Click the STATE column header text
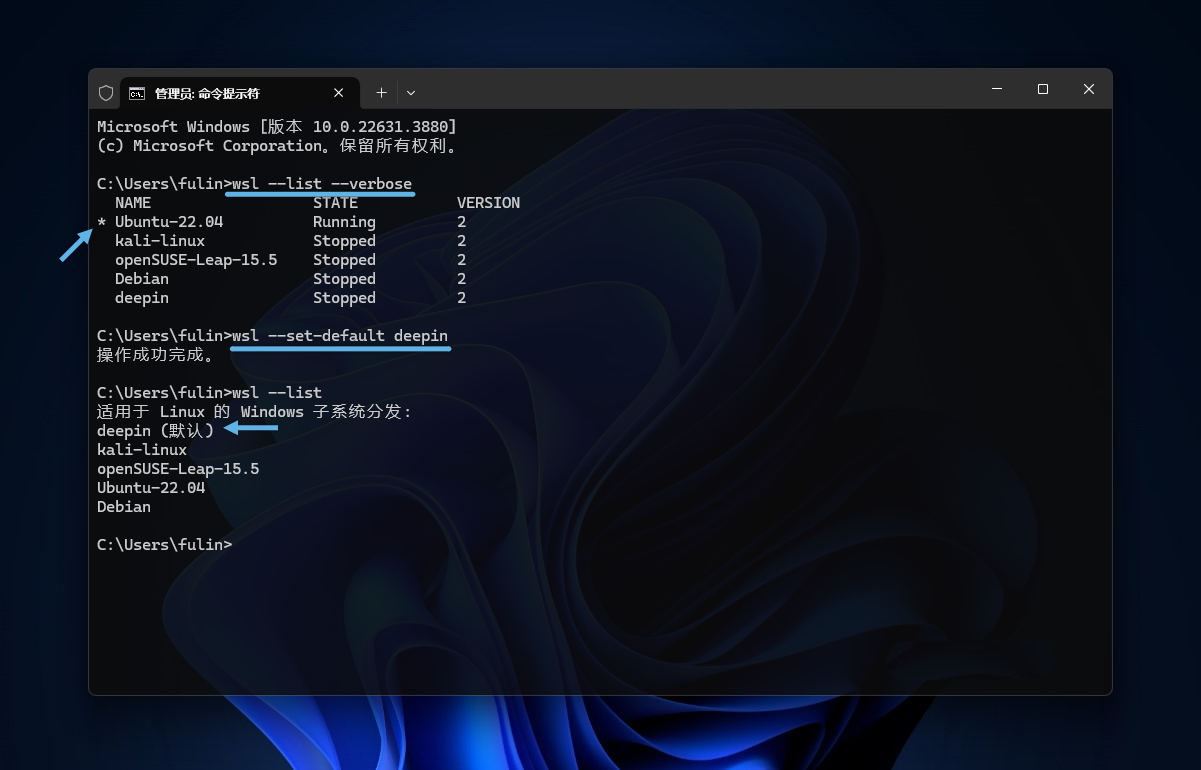The image size is (1201, 770). [x=335, y=203]
